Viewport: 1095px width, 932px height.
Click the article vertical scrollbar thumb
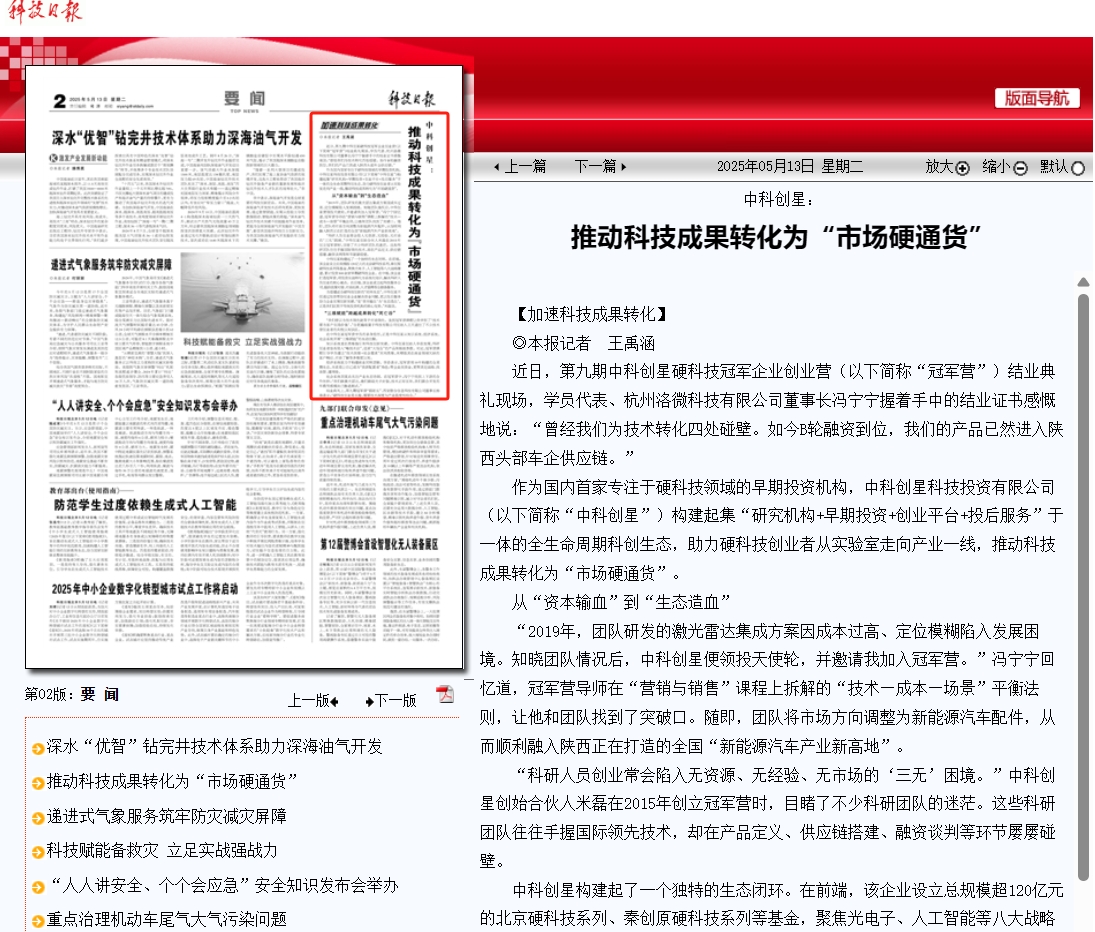pos(1083,586)
